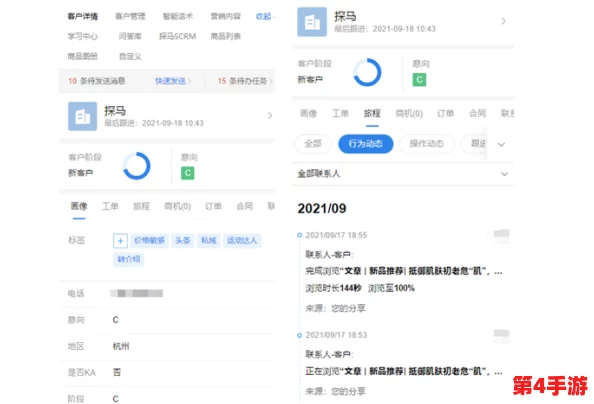Screen dimensions: 594x404
Task: Open the 订单 tab on the 旅程 screen
Action: pyautogui.click(x=446, y=113)
